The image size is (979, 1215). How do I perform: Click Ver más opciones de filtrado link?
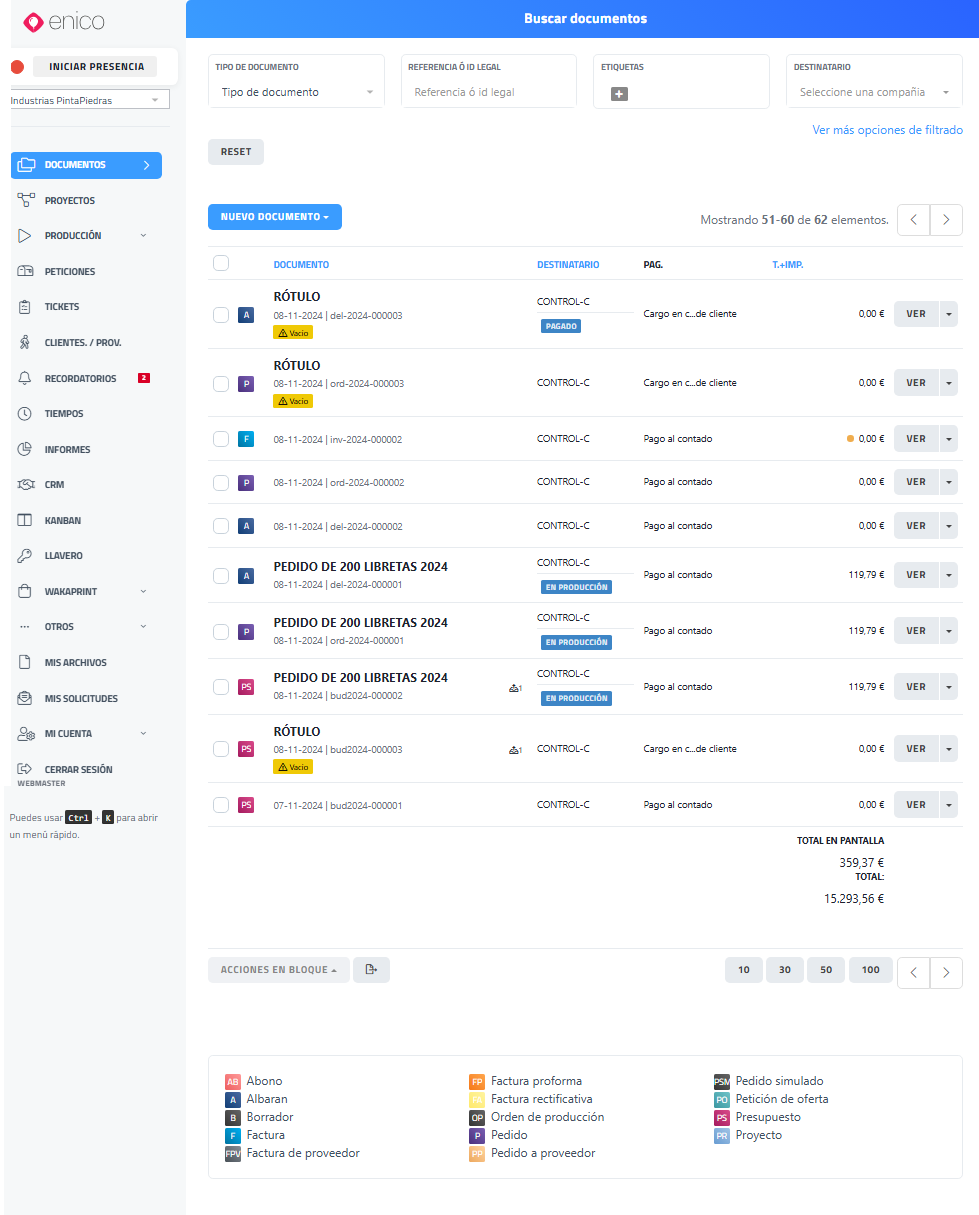point(887,130)
